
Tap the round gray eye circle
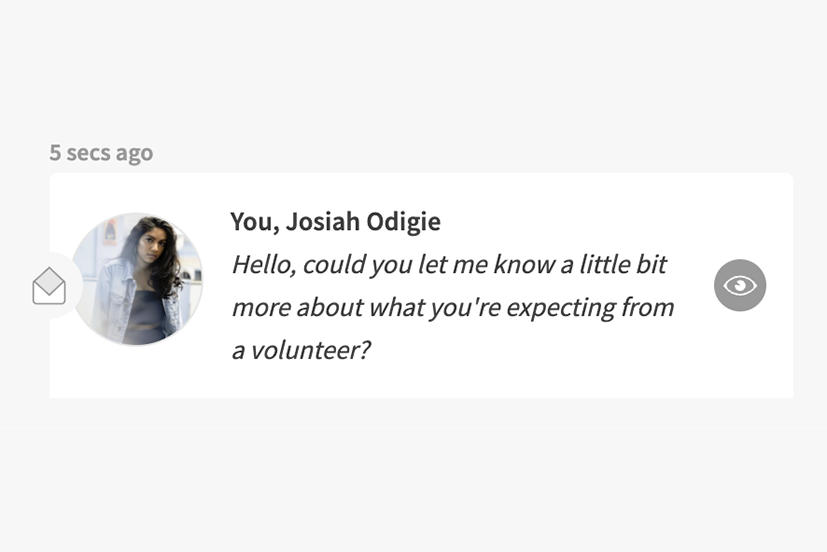click(x=740, y=286)
